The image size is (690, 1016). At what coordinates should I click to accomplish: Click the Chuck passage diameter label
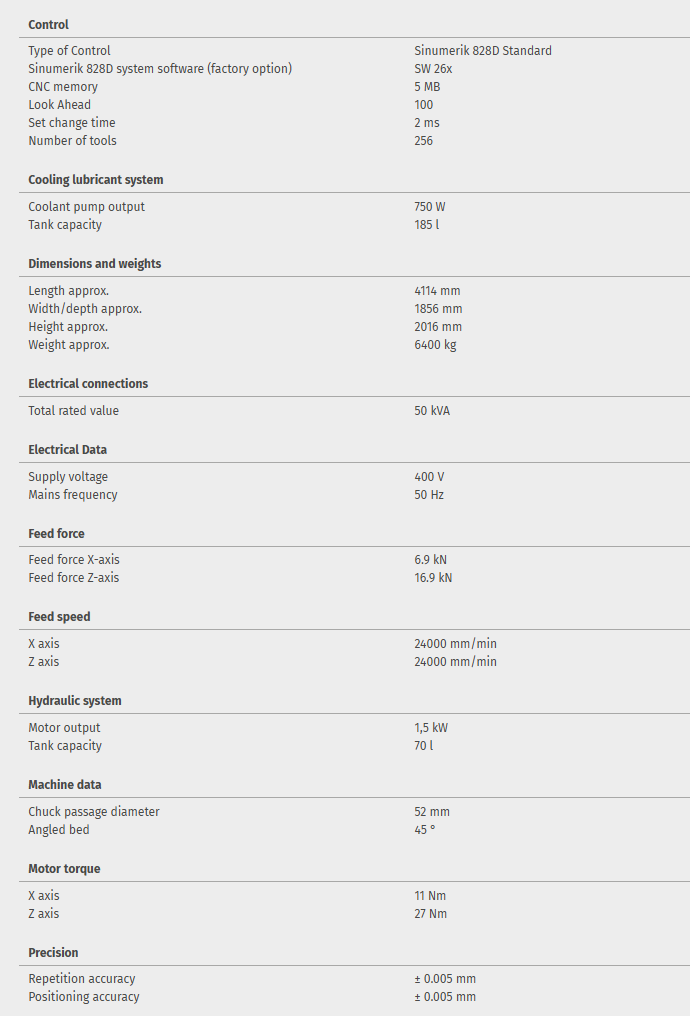(x=94, y=812)
